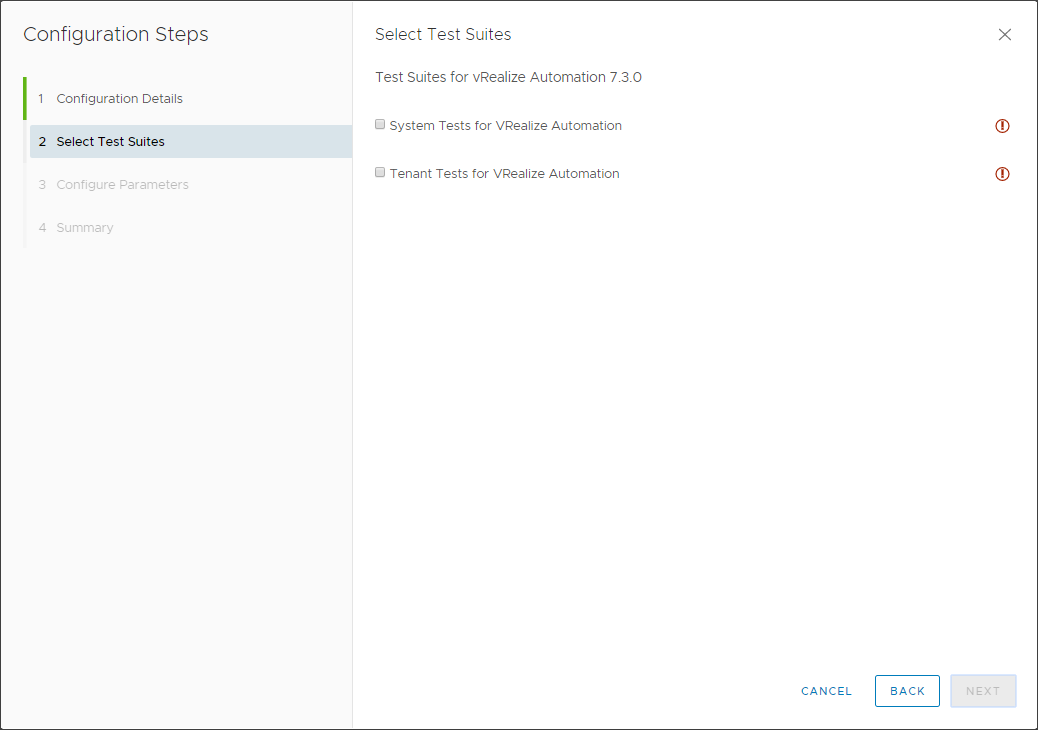Go to step 1 Configuration Details
1038x730 pixels.
[119, 99]
